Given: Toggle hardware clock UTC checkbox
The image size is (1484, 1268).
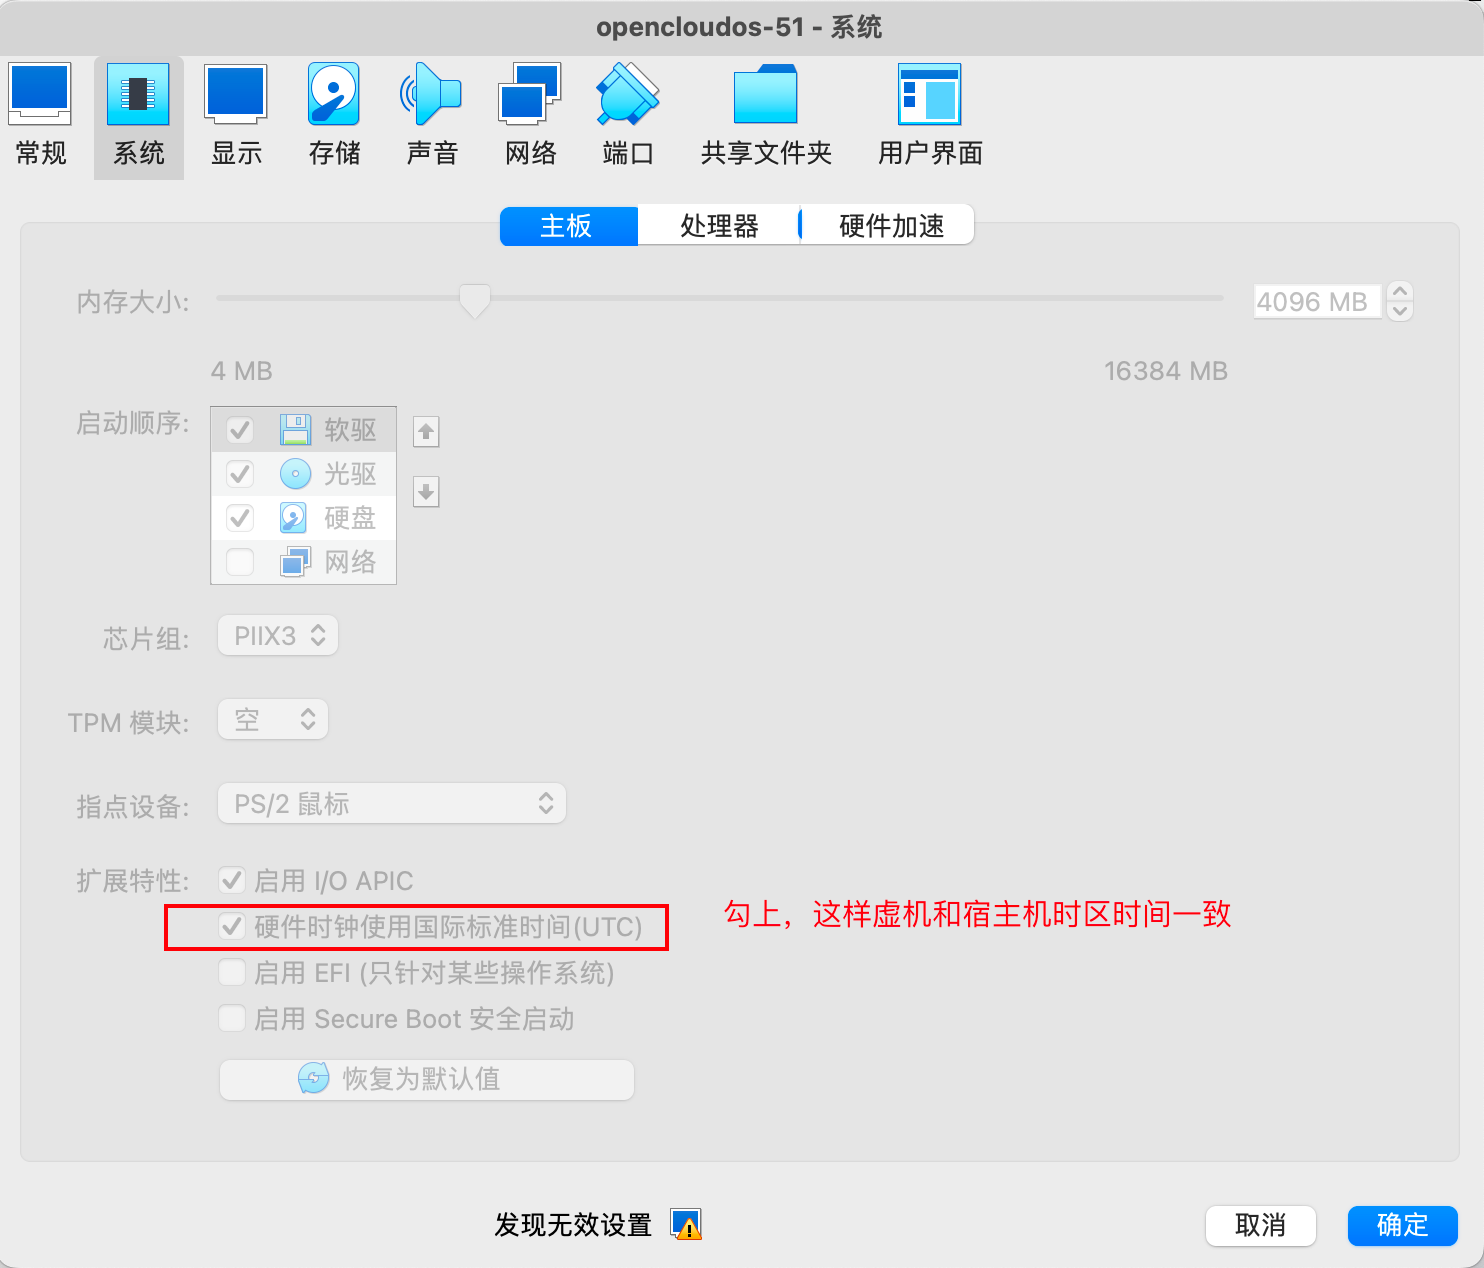Looking at the screenshot, I should click(x=232, y=926).
